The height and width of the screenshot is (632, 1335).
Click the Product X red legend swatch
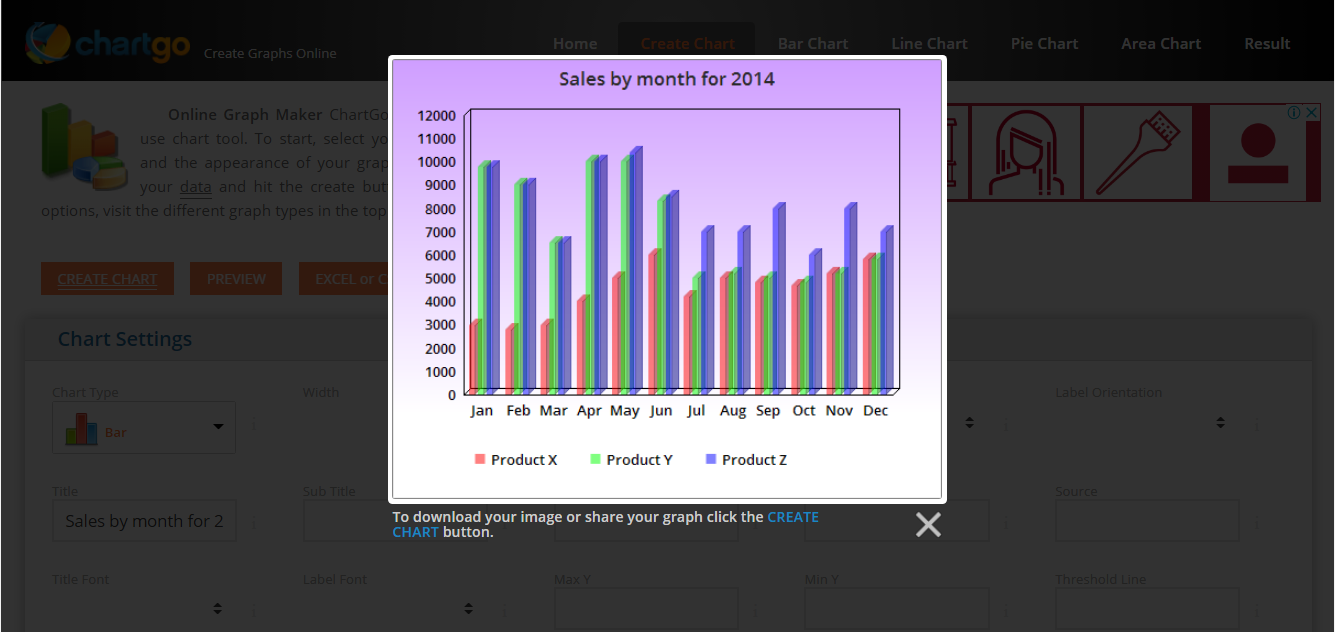pyautogui.click(x=480, y=459)
